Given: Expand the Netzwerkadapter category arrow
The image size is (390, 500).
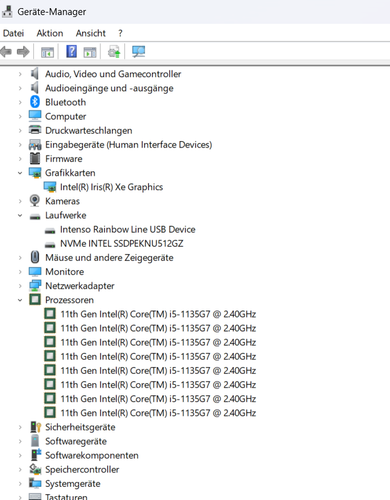Looking at the screenshot, I should coord(20,286).
